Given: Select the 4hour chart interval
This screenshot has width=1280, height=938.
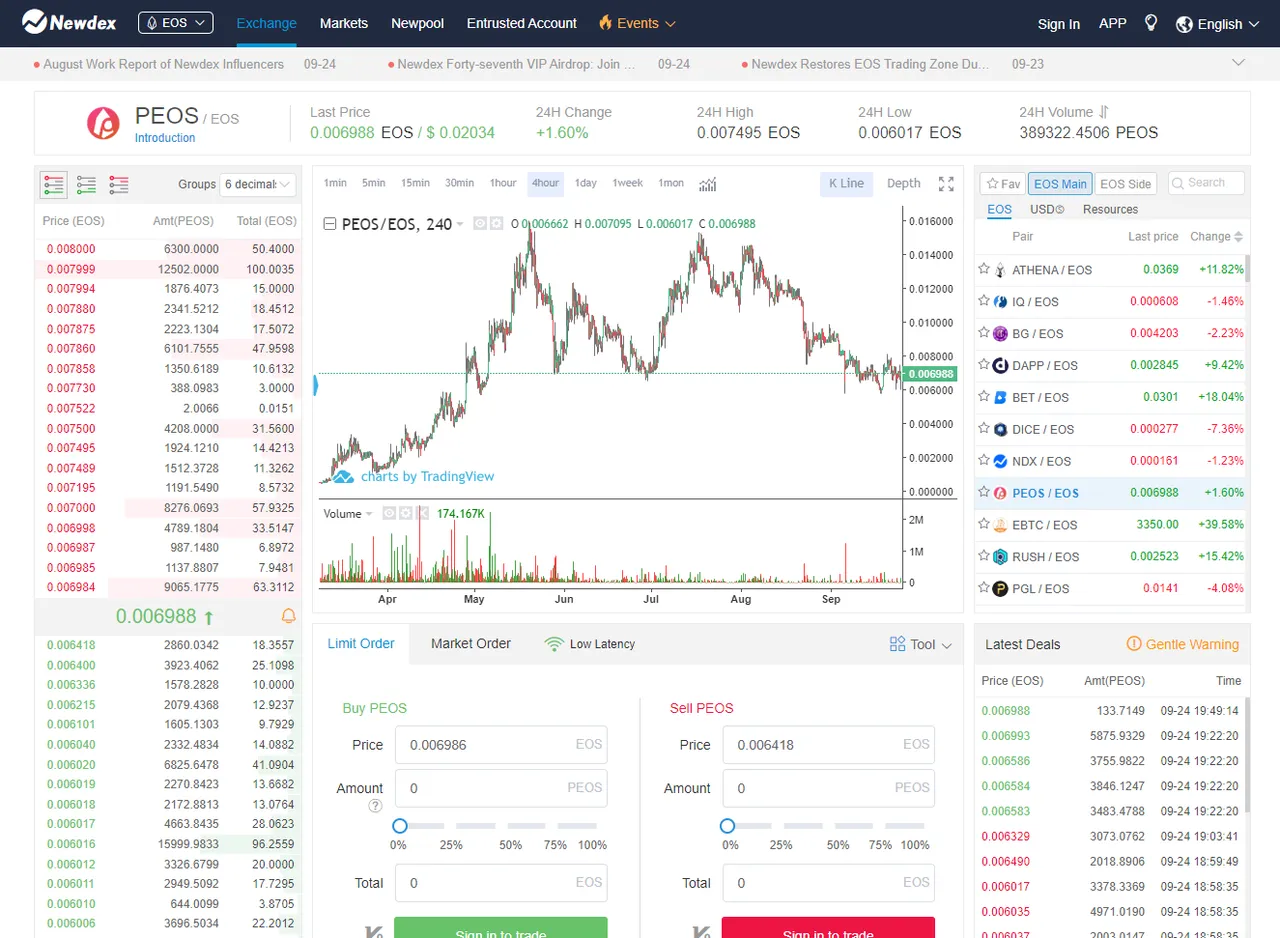Looking at the screenshot, I should (x=545, y=183).
